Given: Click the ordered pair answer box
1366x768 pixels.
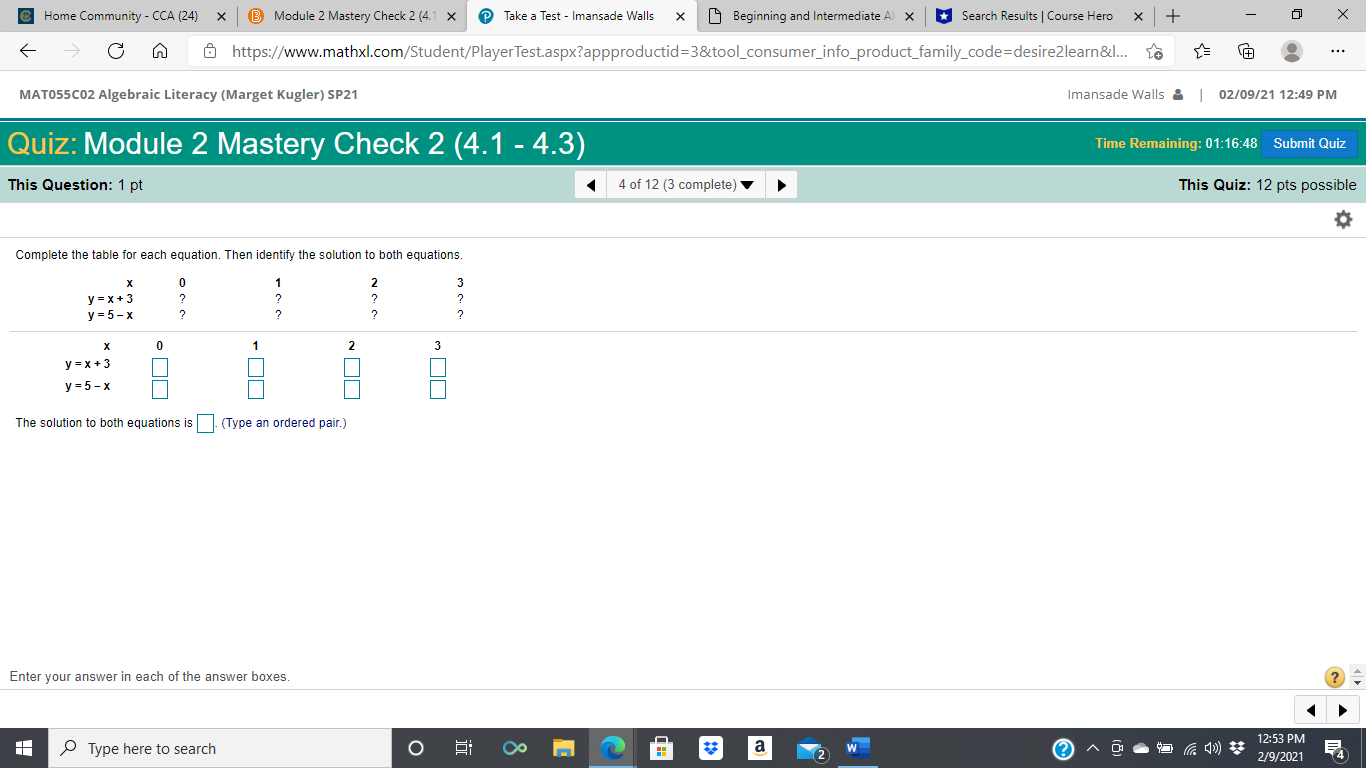Looking at the screenshot, I should (205, 423).
